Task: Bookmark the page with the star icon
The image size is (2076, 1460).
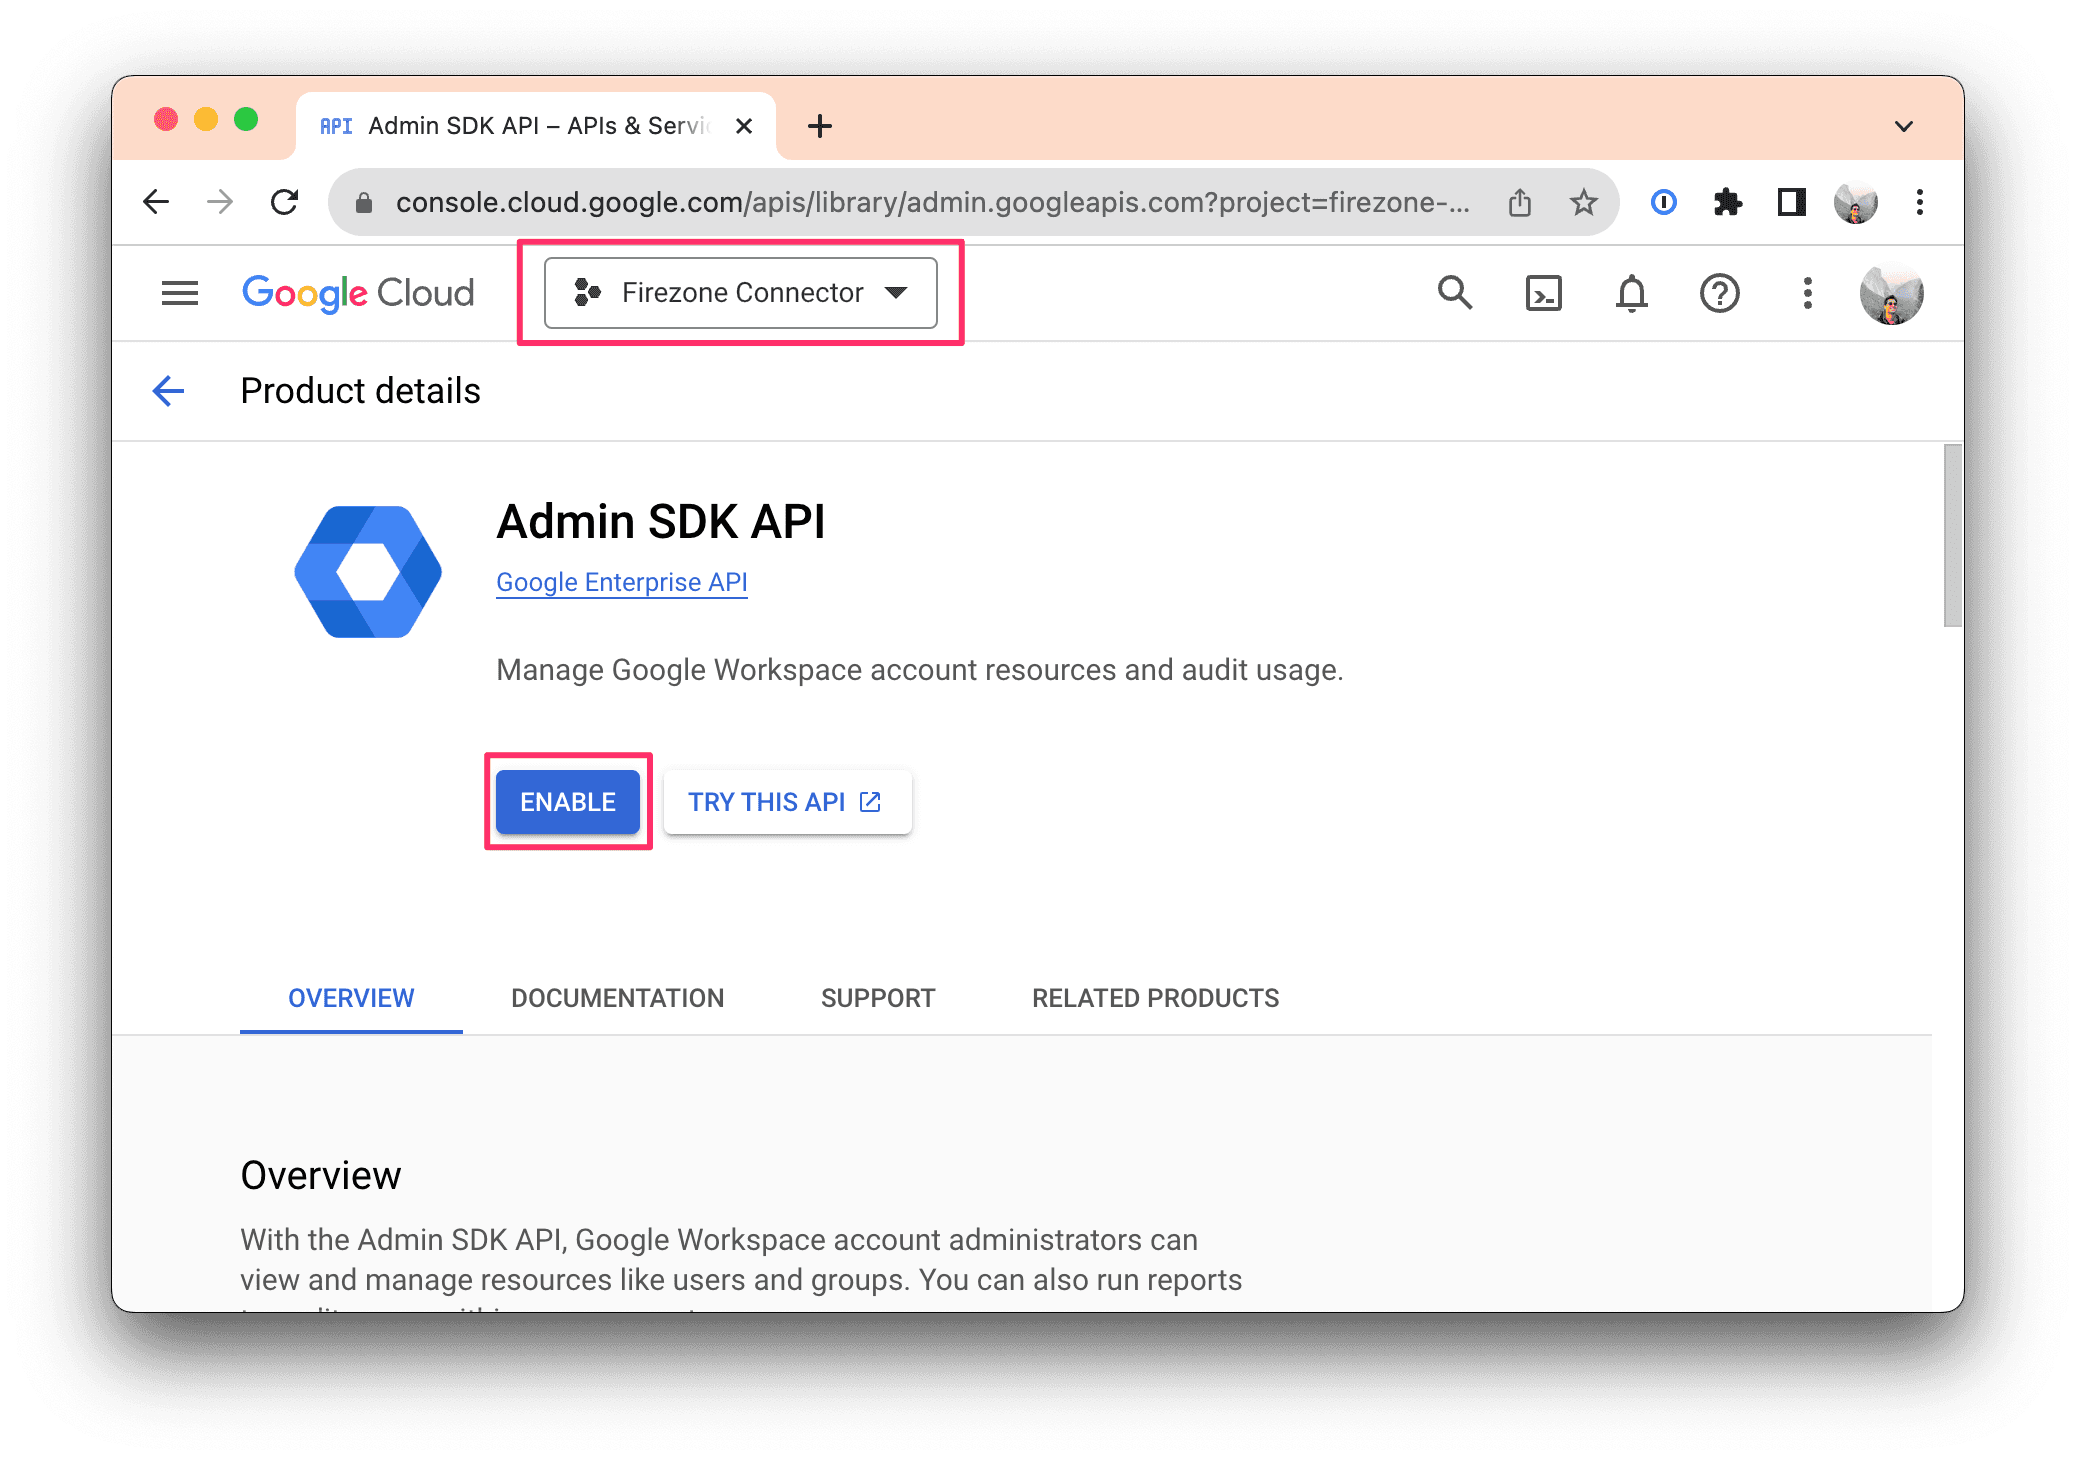Action: tap(1583, 202)
